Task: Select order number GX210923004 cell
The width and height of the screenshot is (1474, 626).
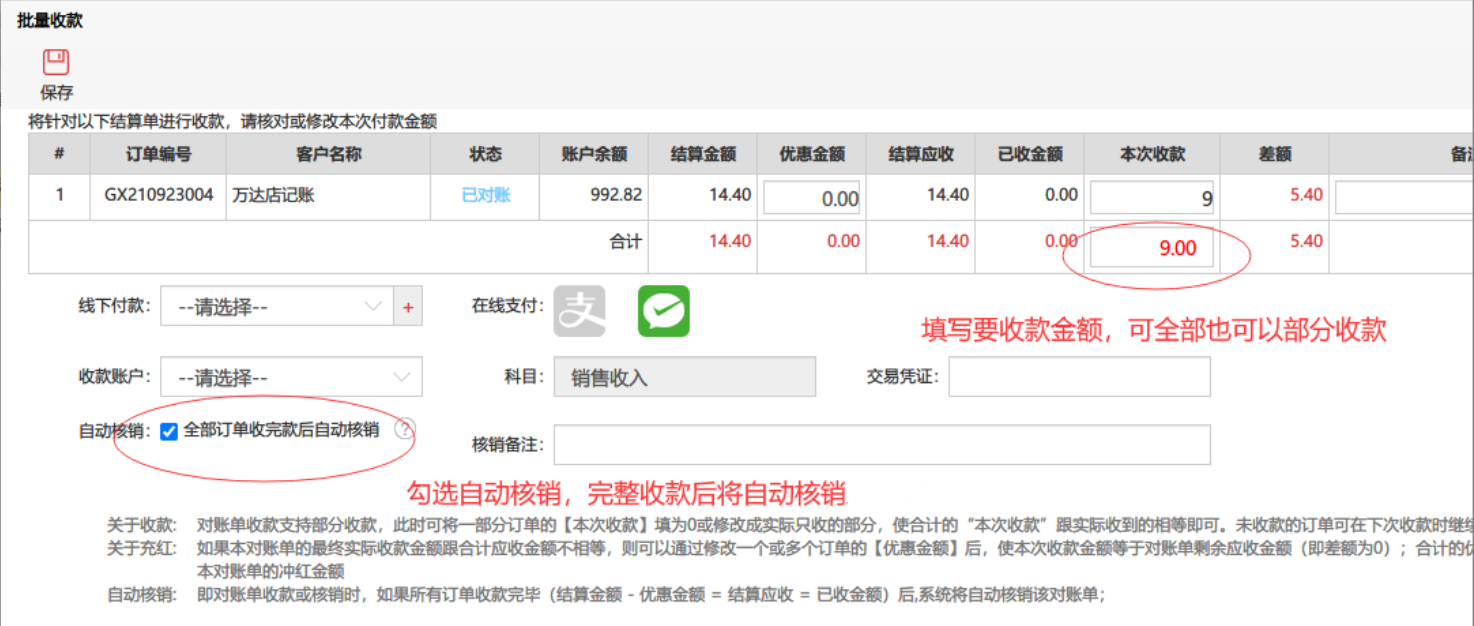Action: pyautogui.click(x=159, y=195)
